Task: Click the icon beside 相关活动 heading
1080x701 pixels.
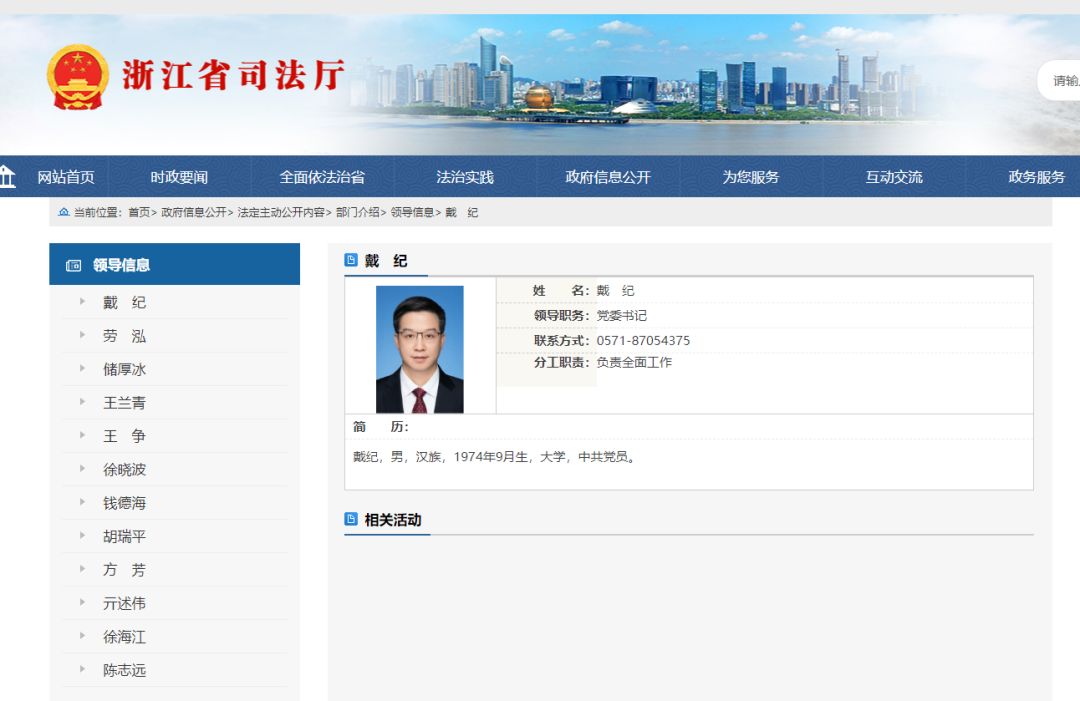Action: pos(351,519)
